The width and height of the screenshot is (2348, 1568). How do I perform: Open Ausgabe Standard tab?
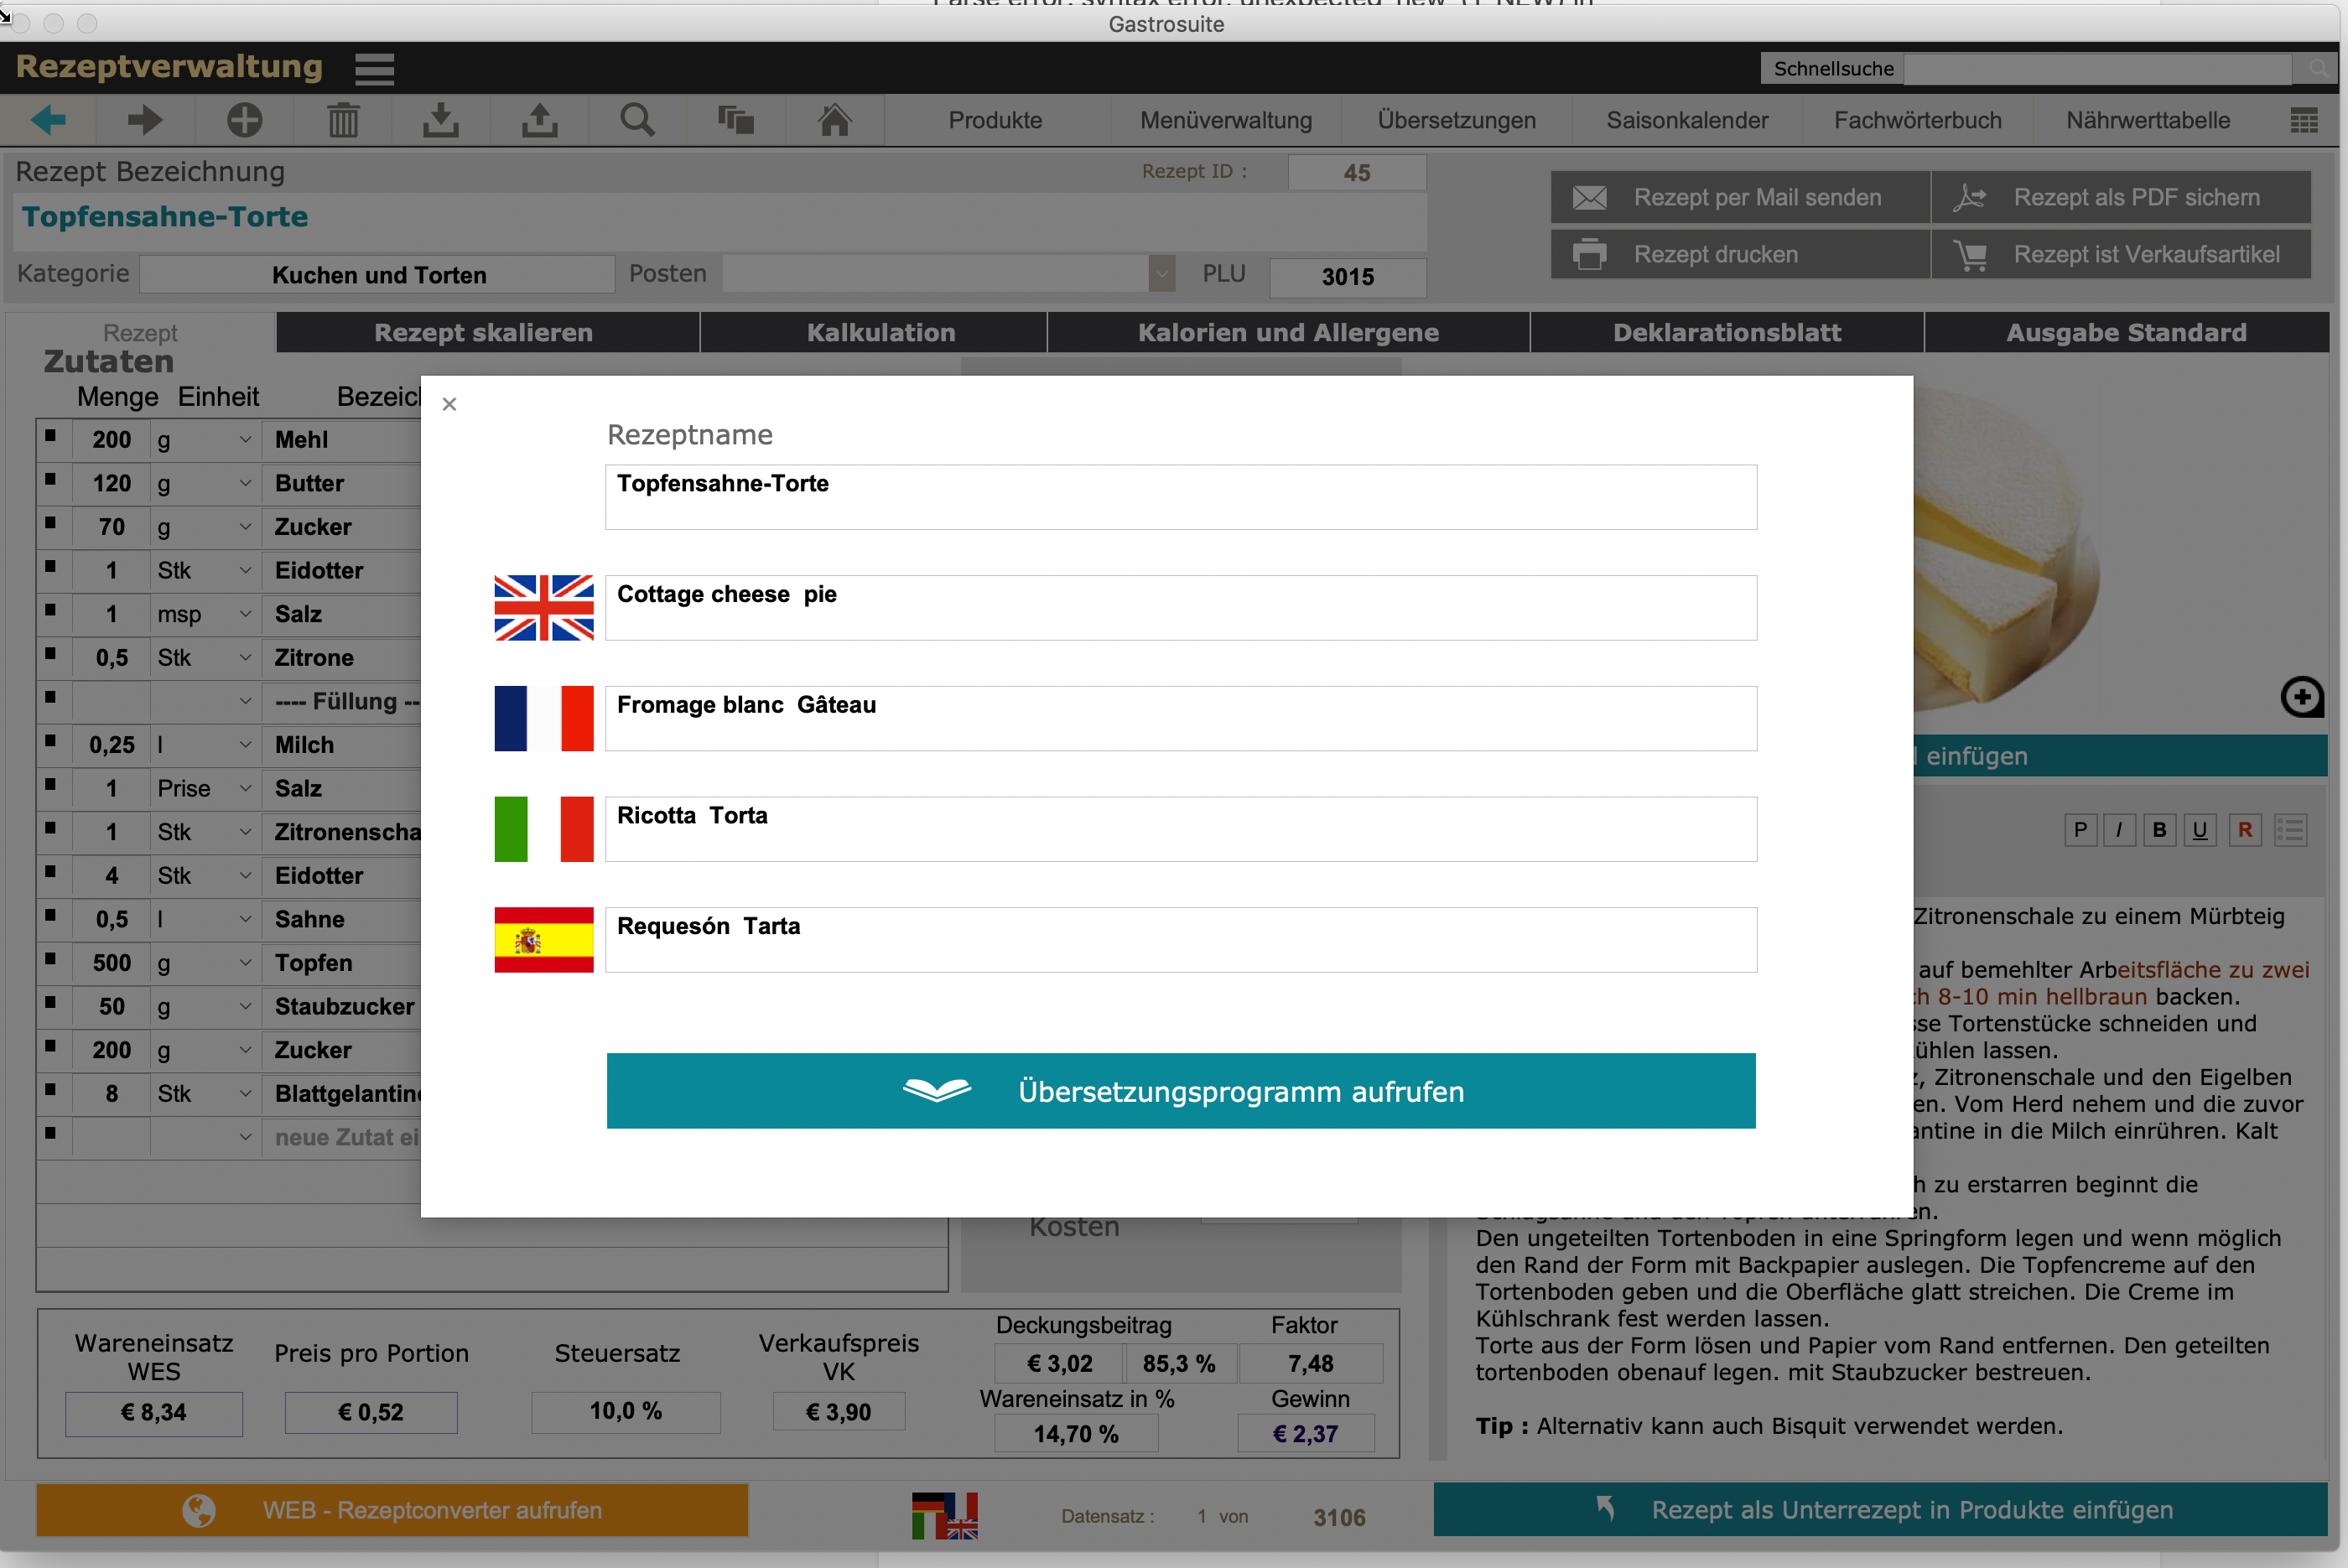click(x=2126, y=332)
